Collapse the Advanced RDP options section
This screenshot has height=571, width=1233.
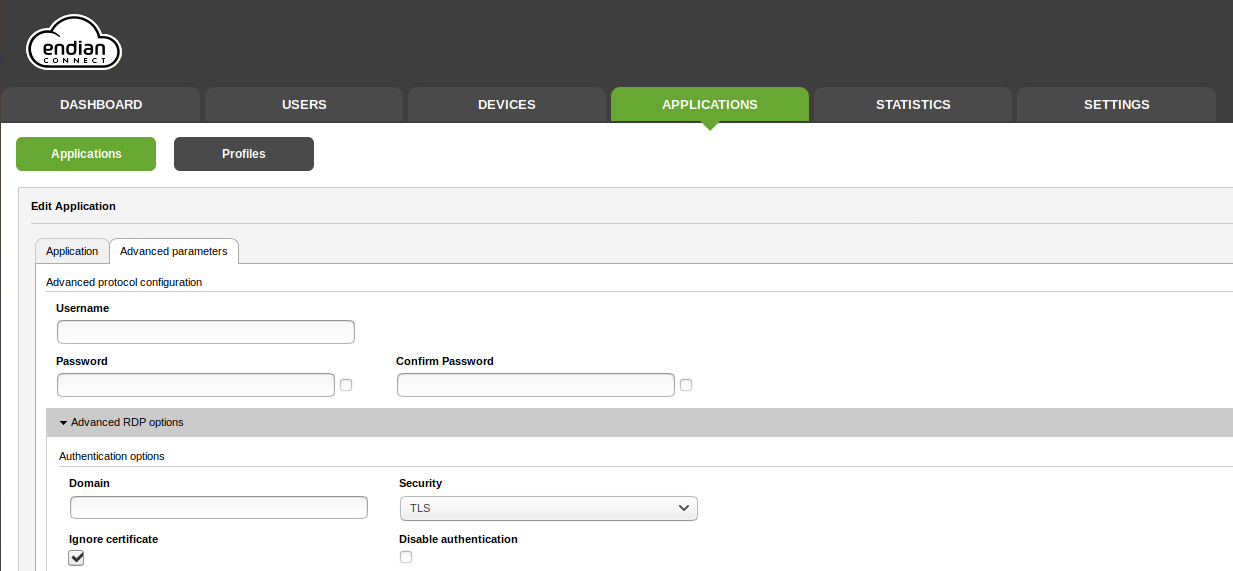(121, 422)
